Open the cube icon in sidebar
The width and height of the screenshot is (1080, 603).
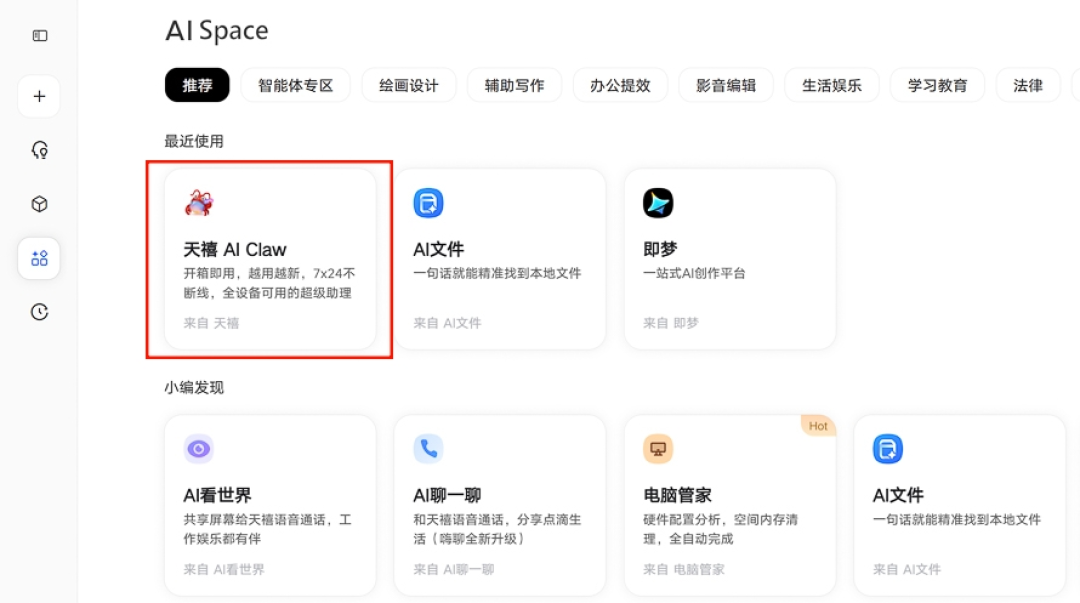[x=39, y=204]
